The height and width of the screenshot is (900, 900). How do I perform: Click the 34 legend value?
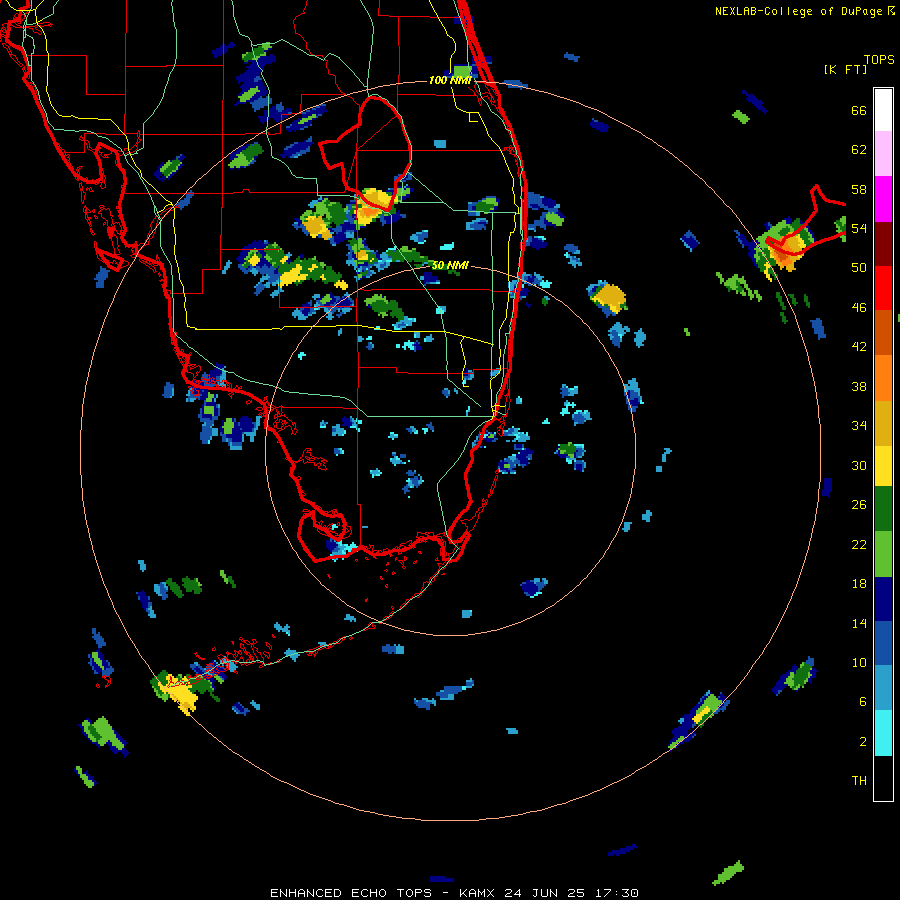click(859, 426)
